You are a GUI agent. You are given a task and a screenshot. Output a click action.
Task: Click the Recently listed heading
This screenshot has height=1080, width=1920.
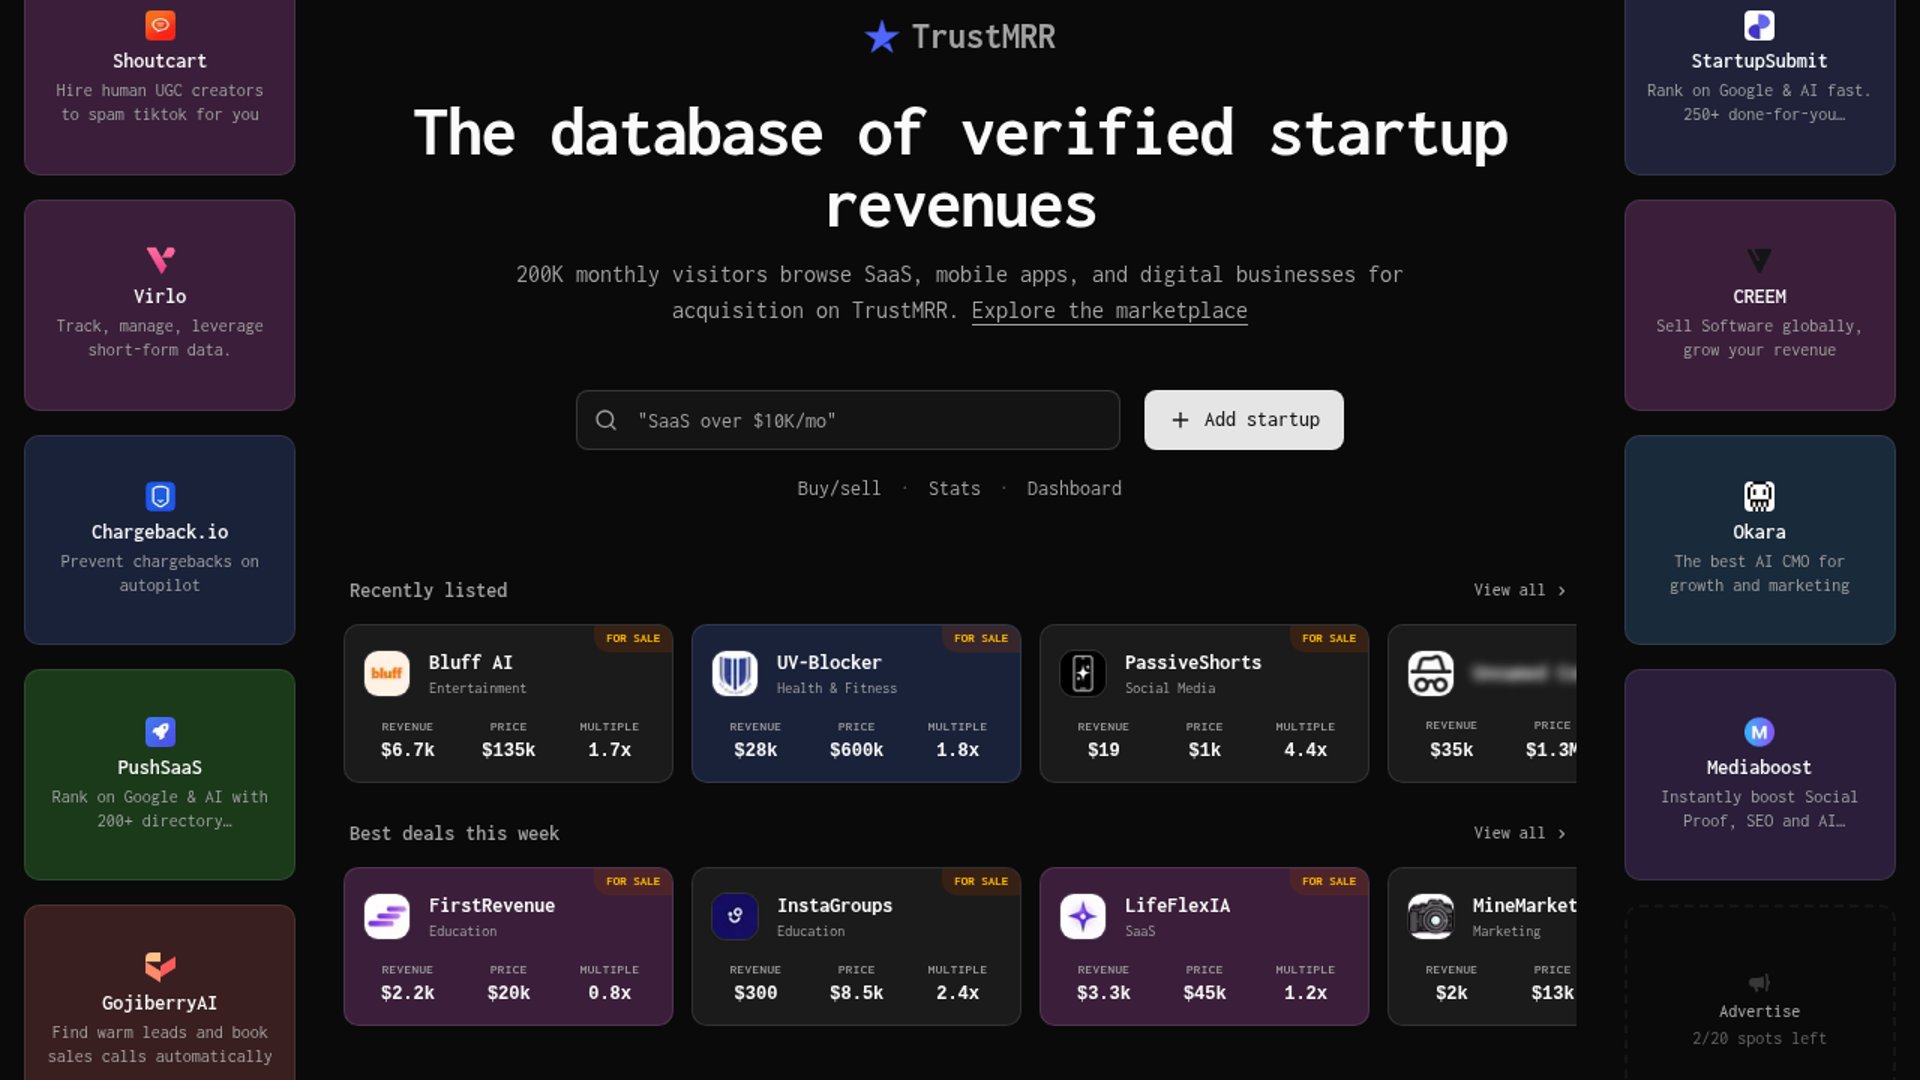[x=428, y=591]
